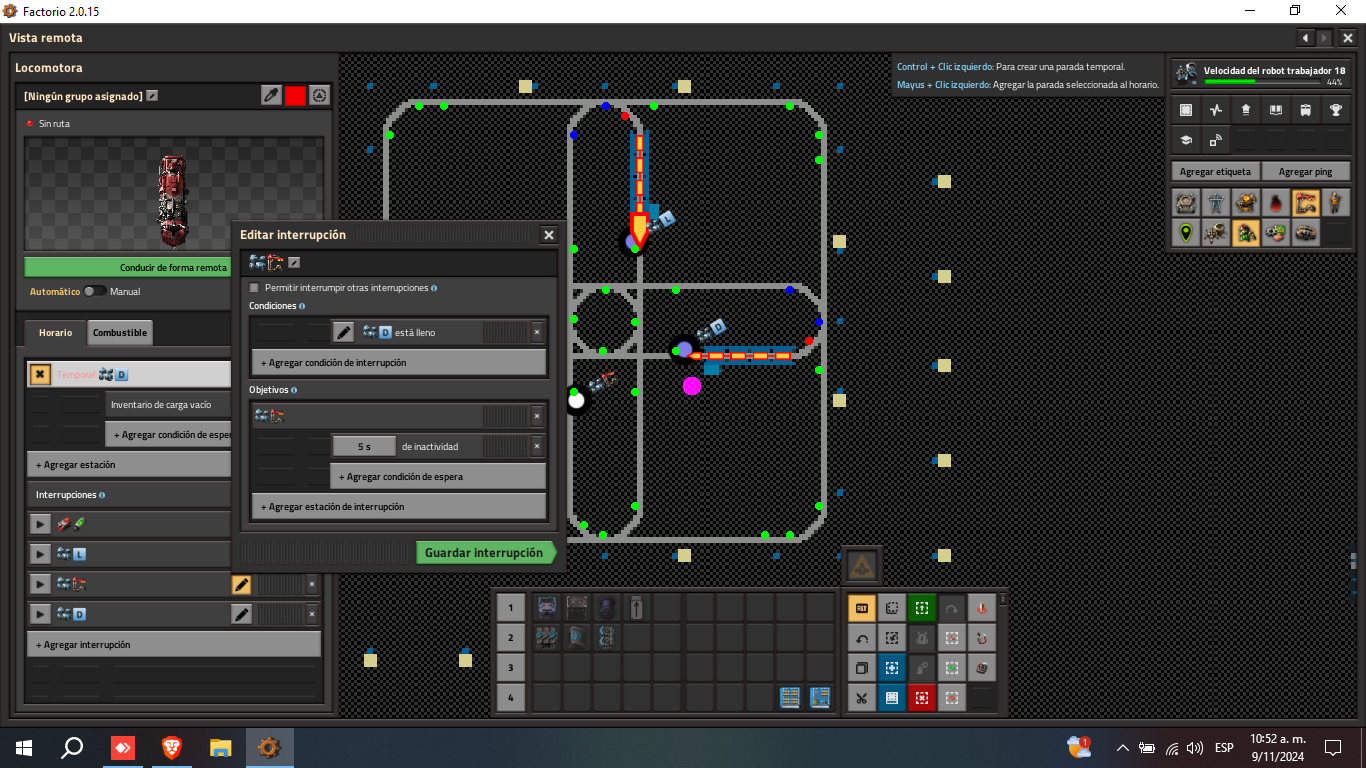1366x768 pixels.
Task: Open the trains overview icon
Action: pyautogui.click(x=1306, y=110)
